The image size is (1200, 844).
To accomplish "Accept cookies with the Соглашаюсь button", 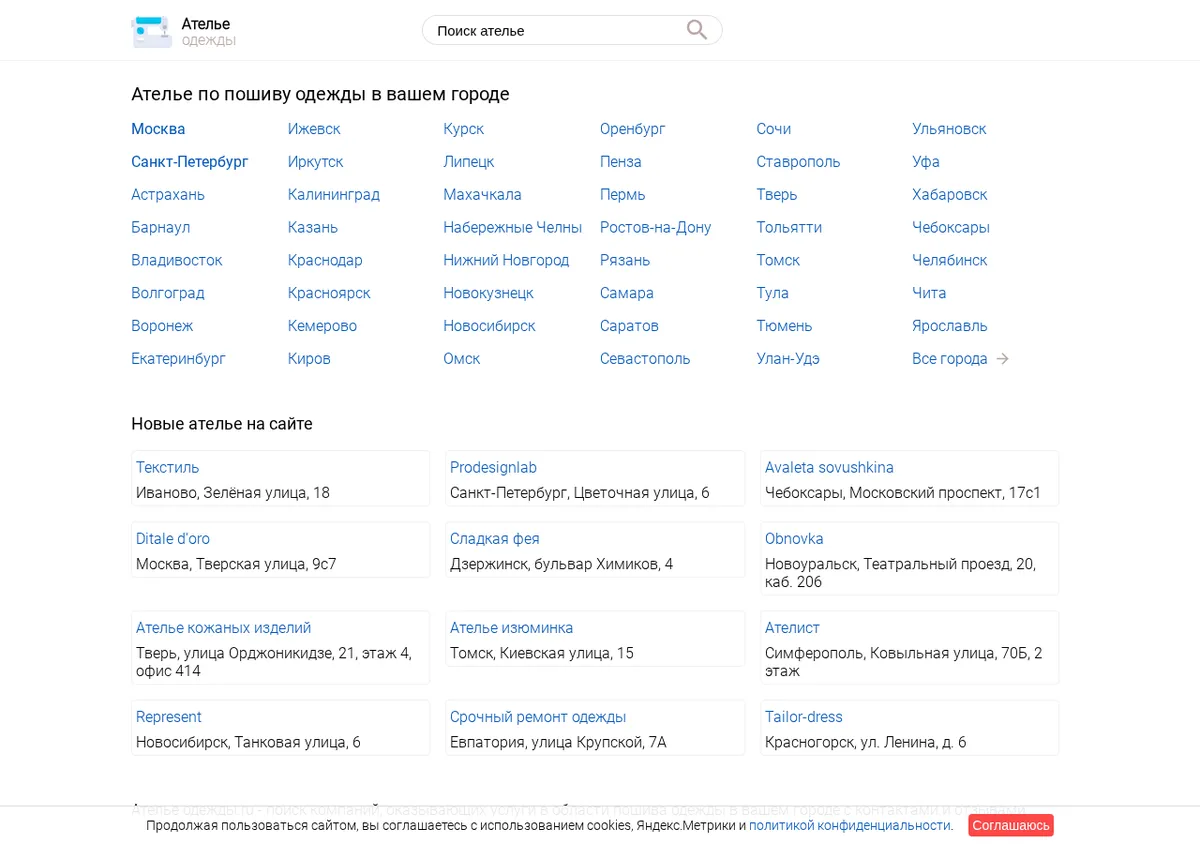I will tap(1011, 825).
